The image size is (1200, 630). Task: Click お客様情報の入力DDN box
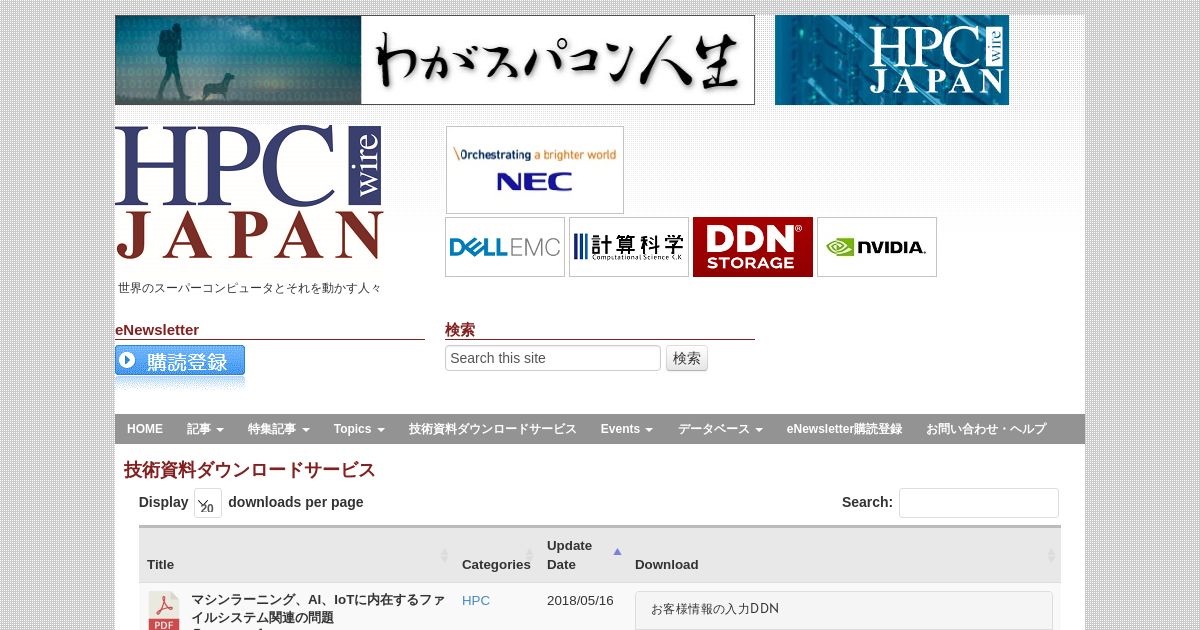point(844,610)
